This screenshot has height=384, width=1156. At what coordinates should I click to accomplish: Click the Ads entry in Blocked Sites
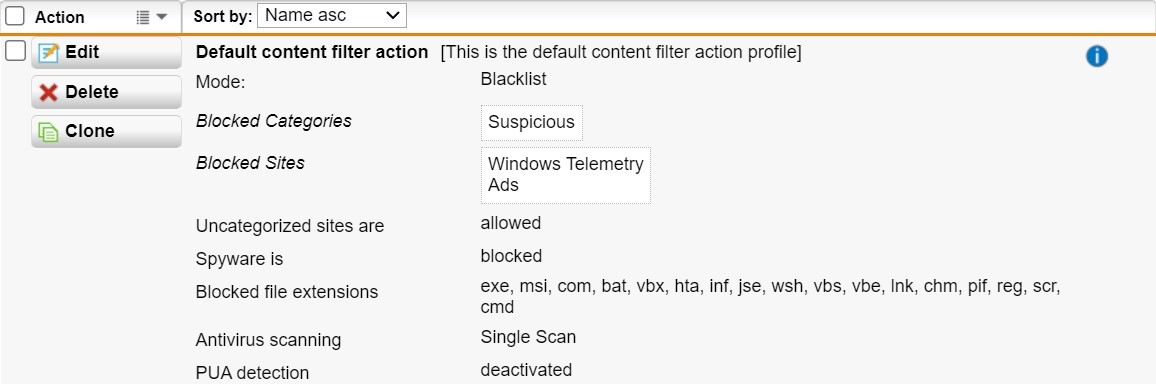click(x=503, y=185)
